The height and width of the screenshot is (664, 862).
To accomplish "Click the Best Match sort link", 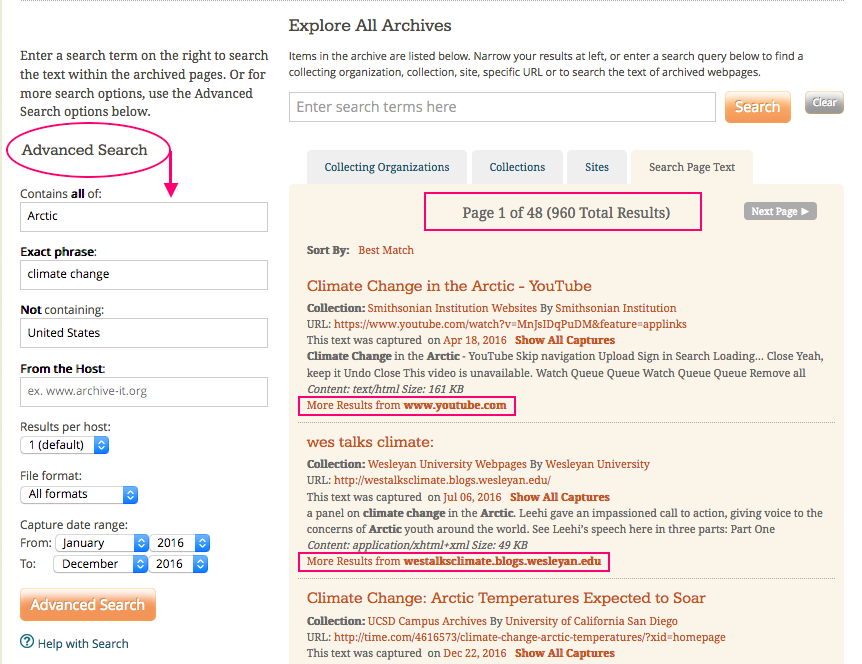I will (386, 250).
